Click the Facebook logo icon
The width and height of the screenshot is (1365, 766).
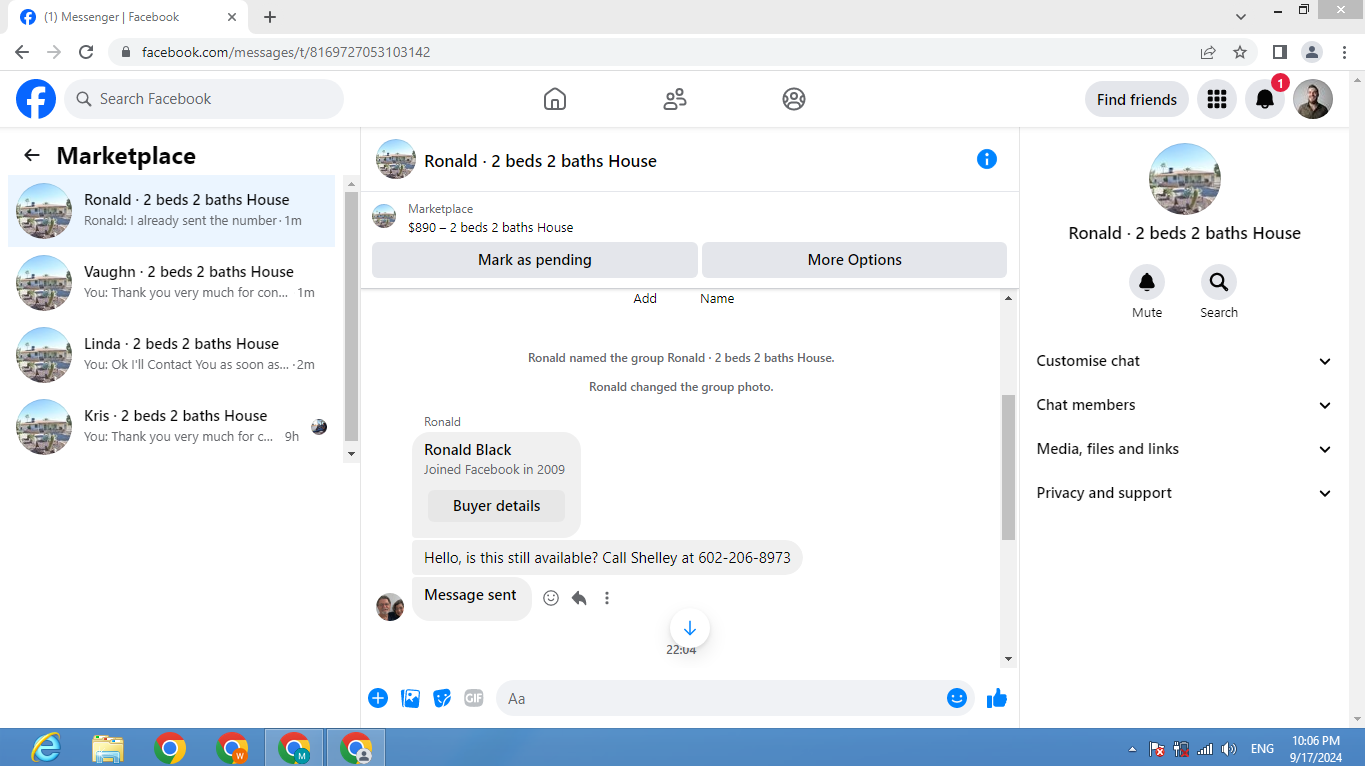pos(36,99)
